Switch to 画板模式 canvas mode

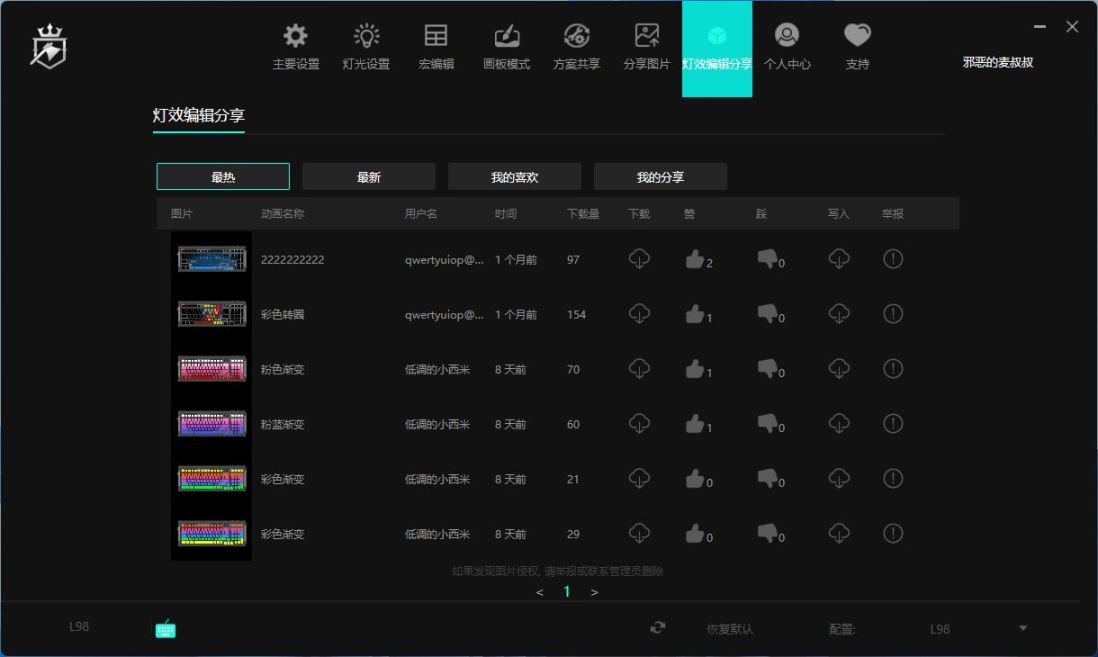506,47
